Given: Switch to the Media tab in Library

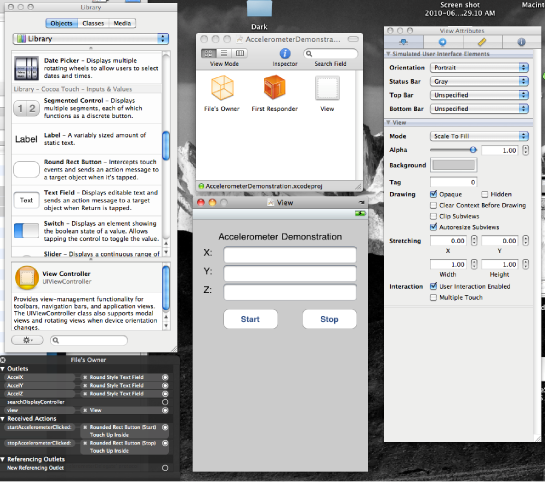Looking at the screenshot, I should (x=122, y=23).
